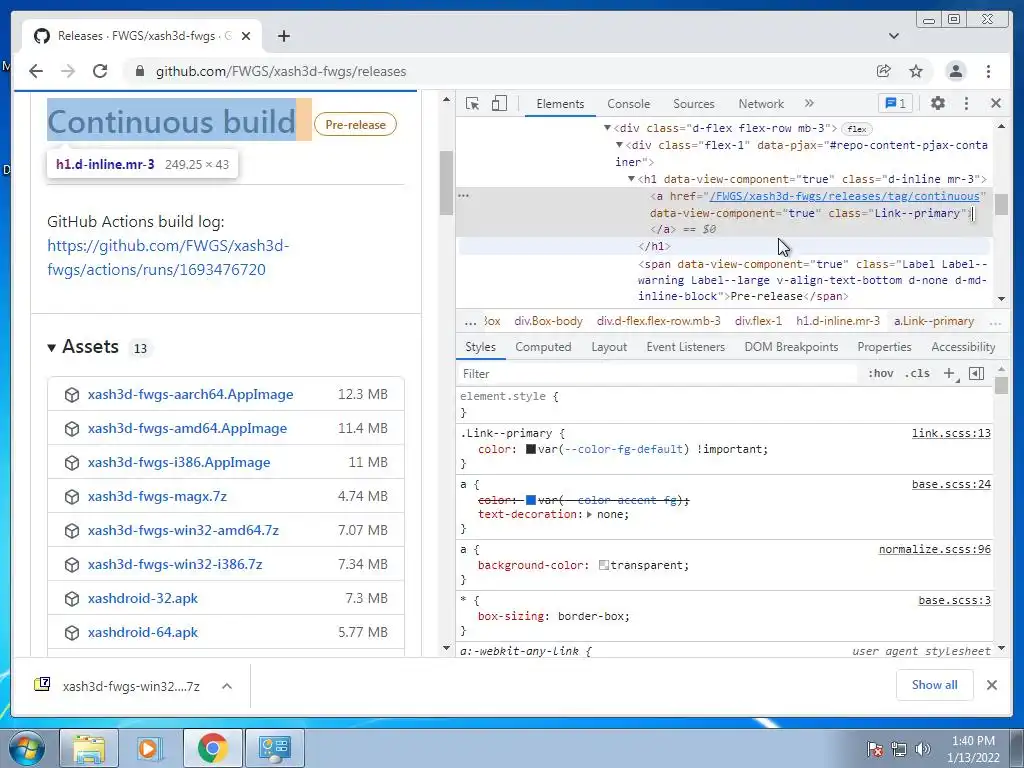Open the Accessibility tab
The image size is (1024, 768).
click(963, 347)
